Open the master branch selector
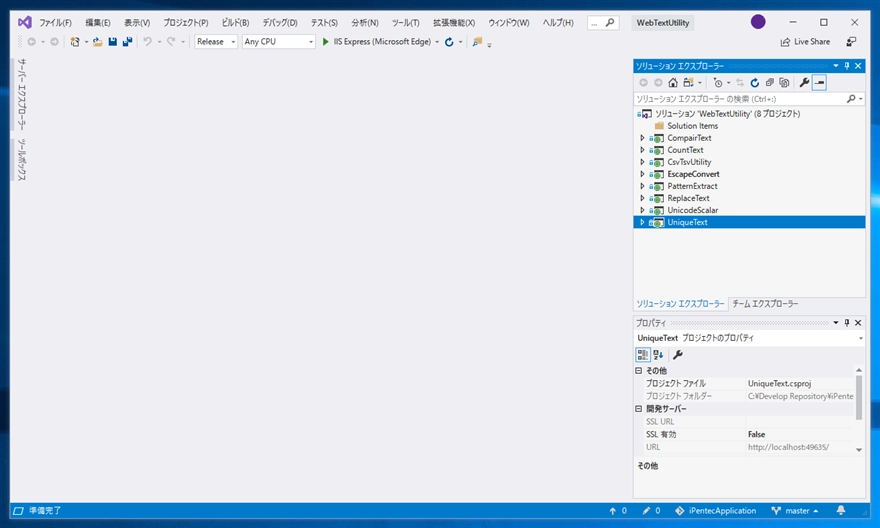Viewport: 880px width, 528px height. pos(795,511)
